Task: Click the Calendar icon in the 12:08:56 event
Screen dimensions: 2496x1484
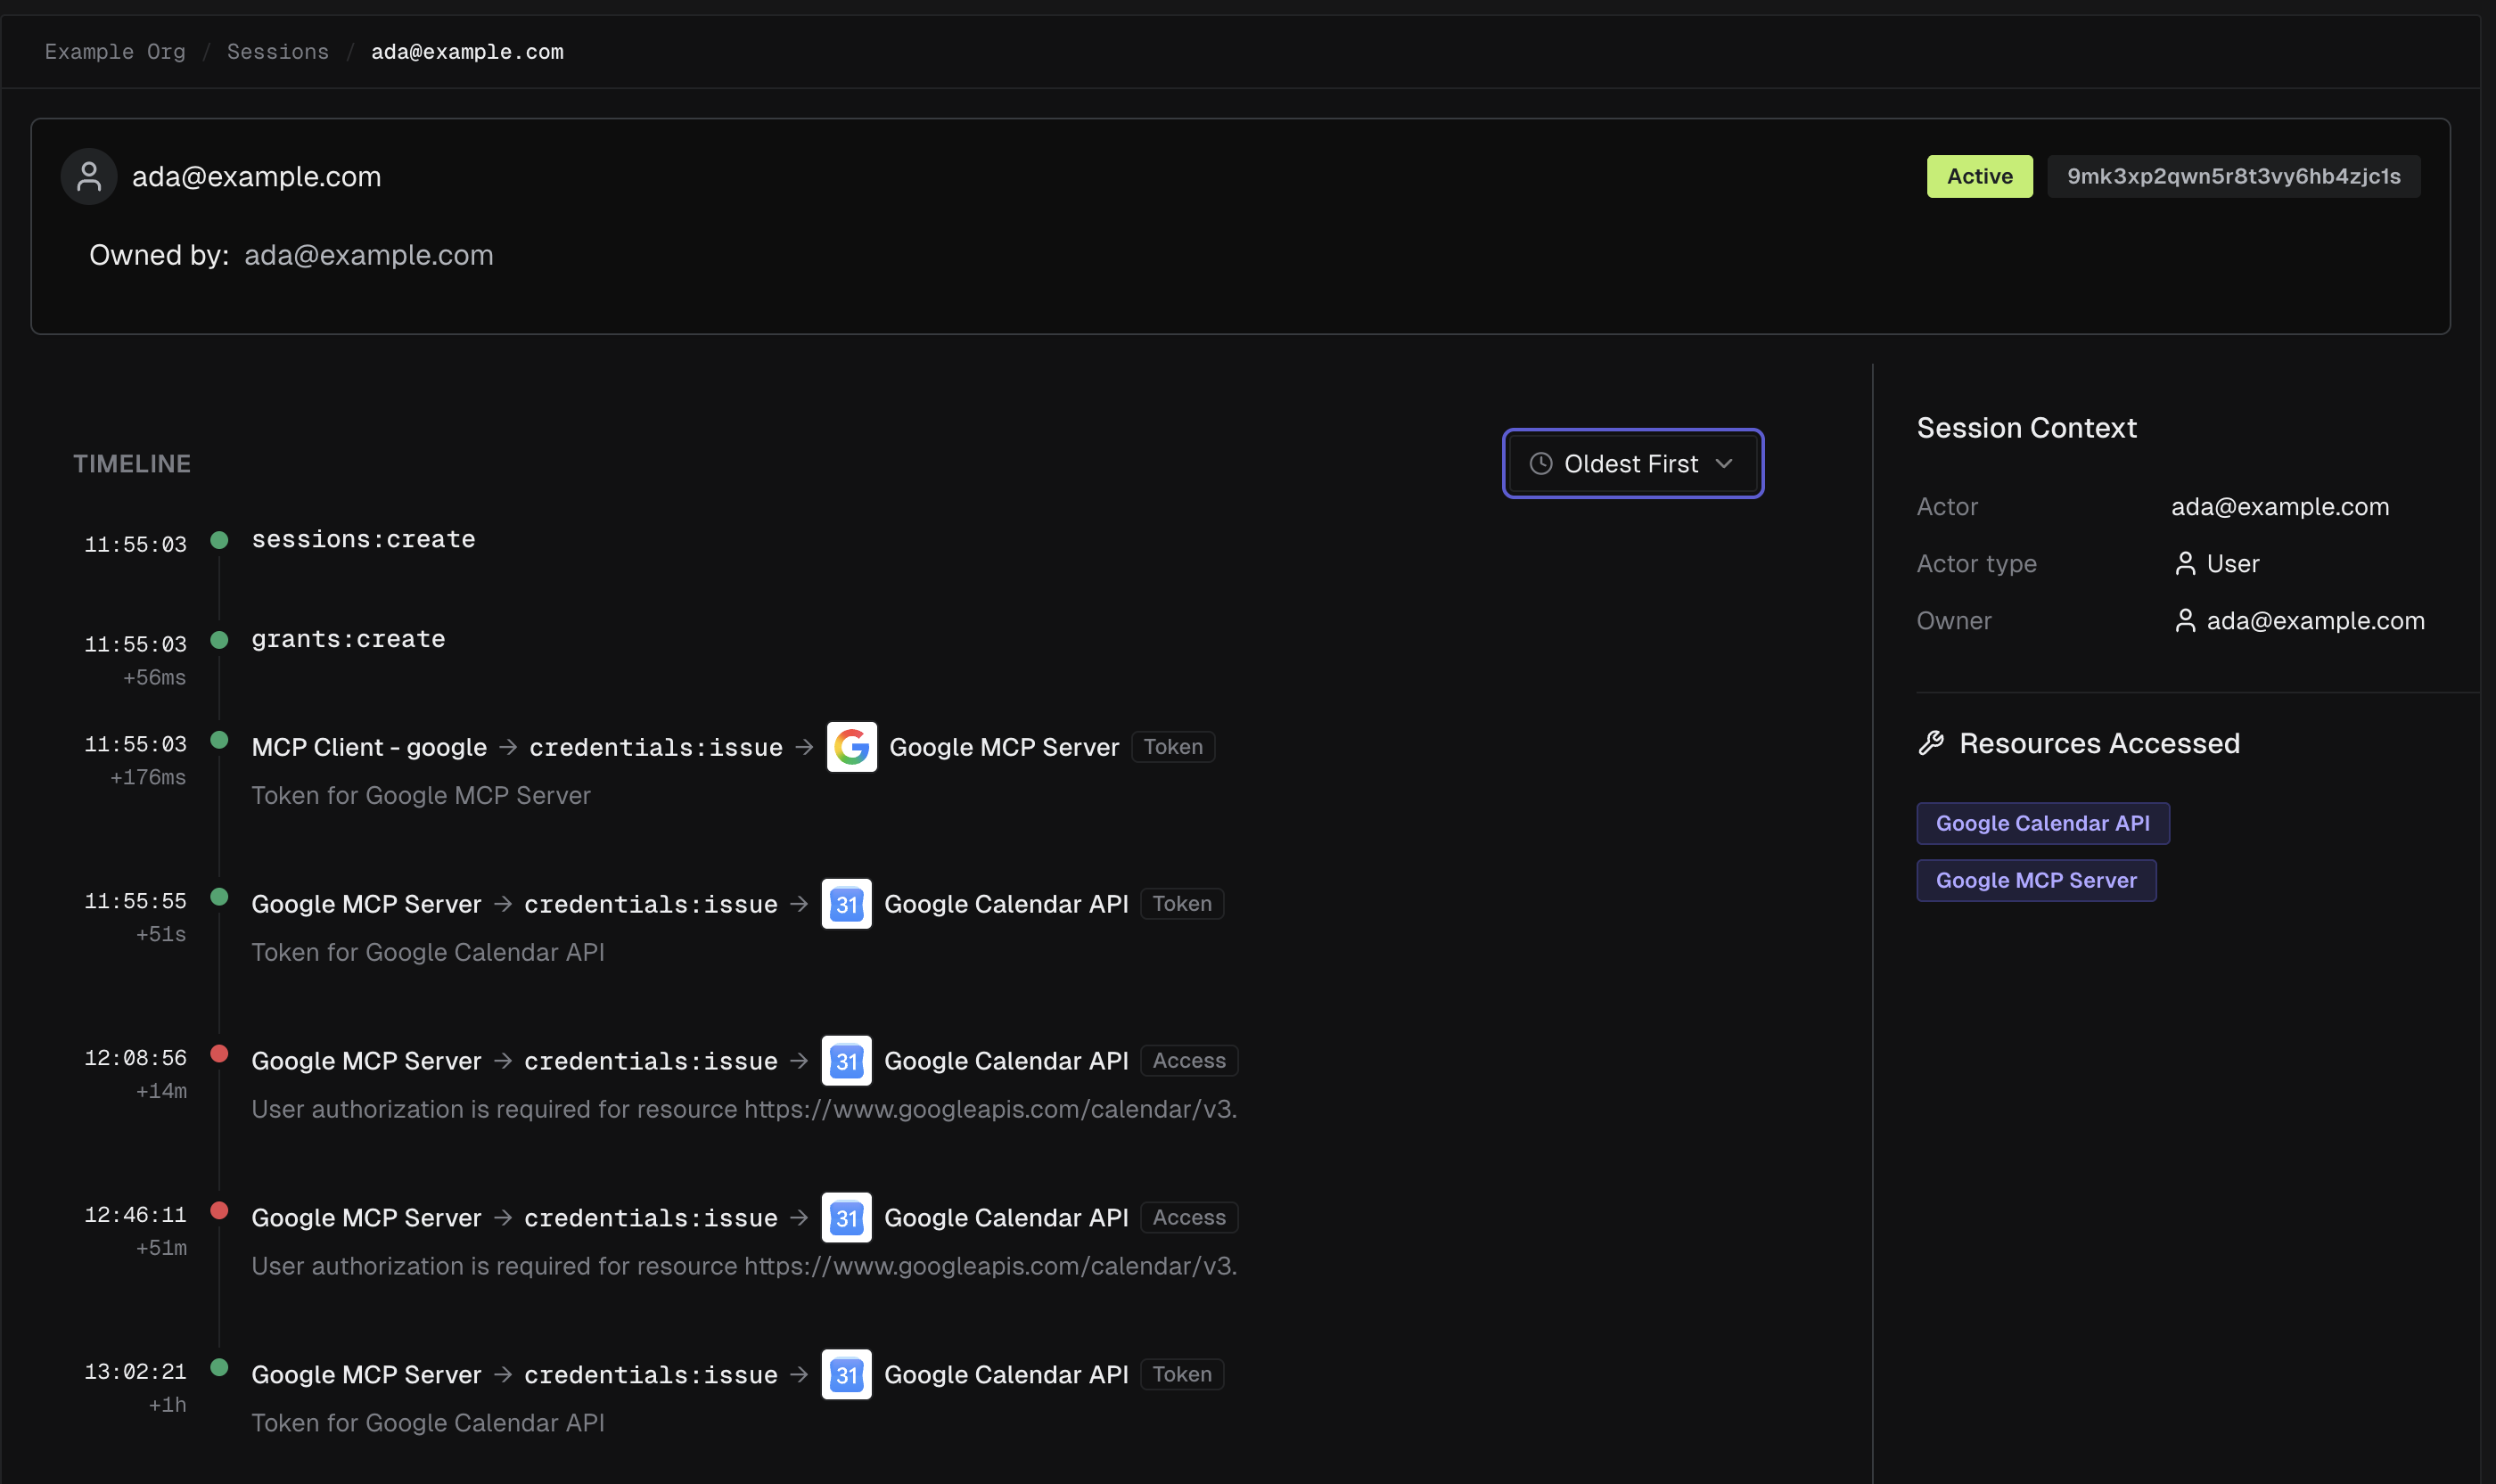Action: (x=846, y=1061)
